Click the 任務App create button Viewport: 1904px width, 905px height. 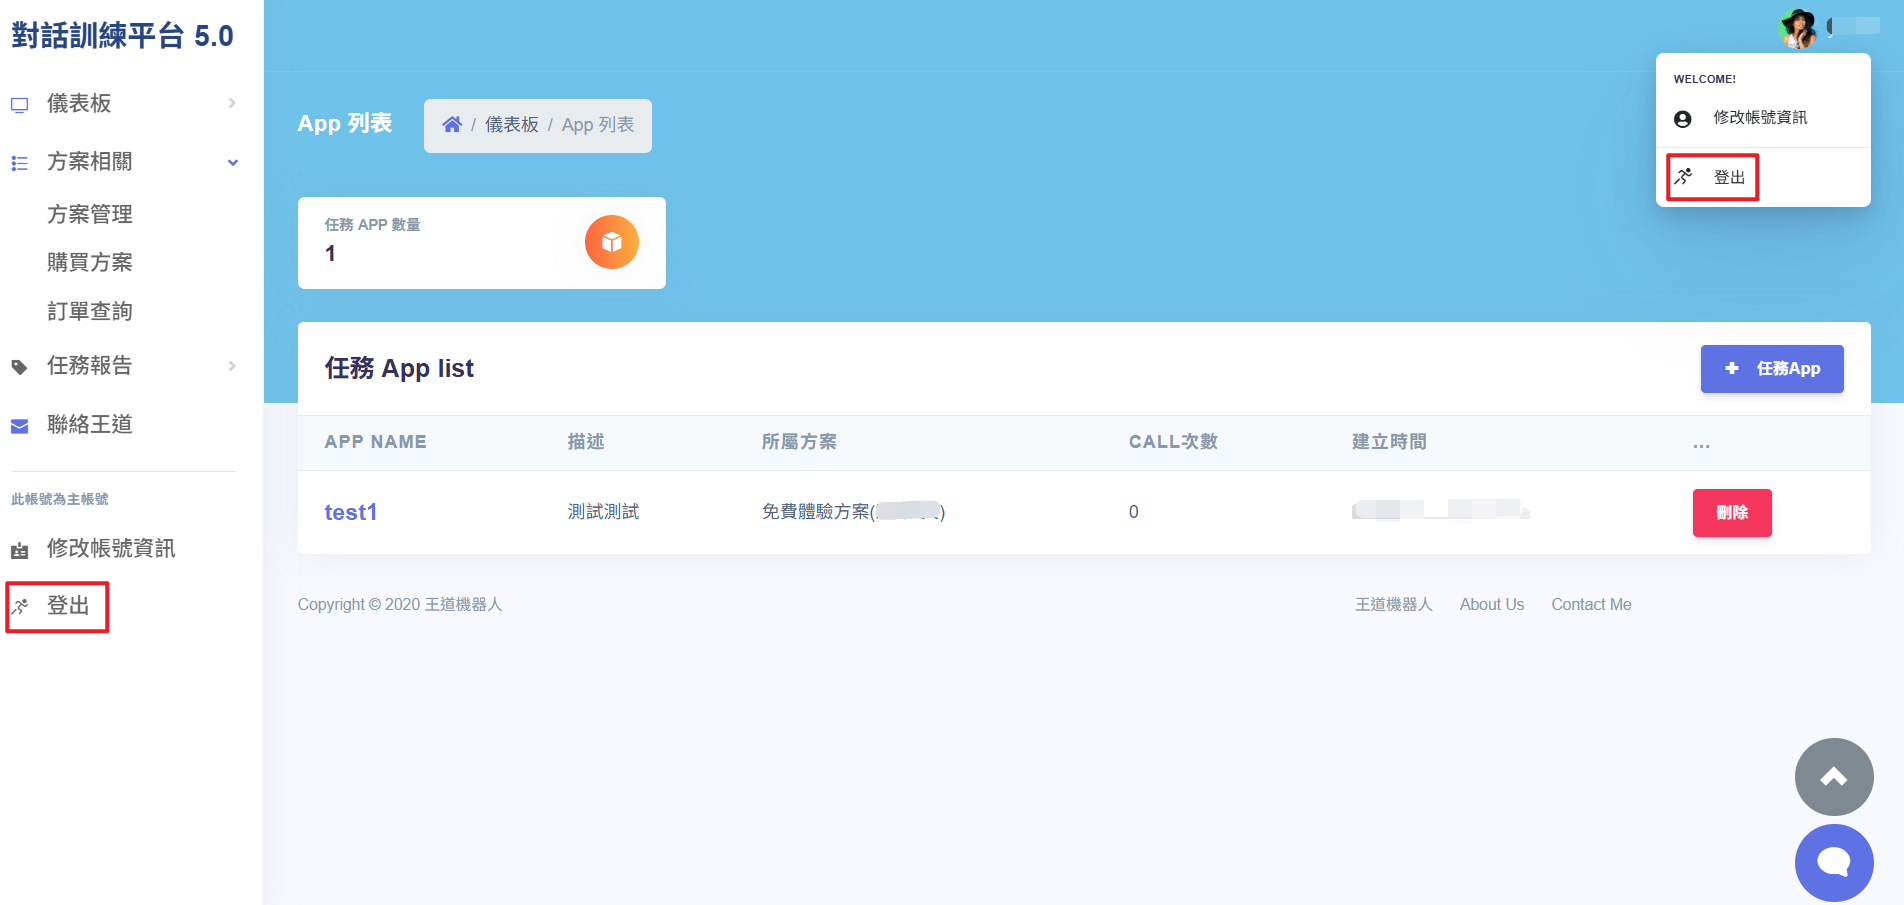click(1772, 368)
